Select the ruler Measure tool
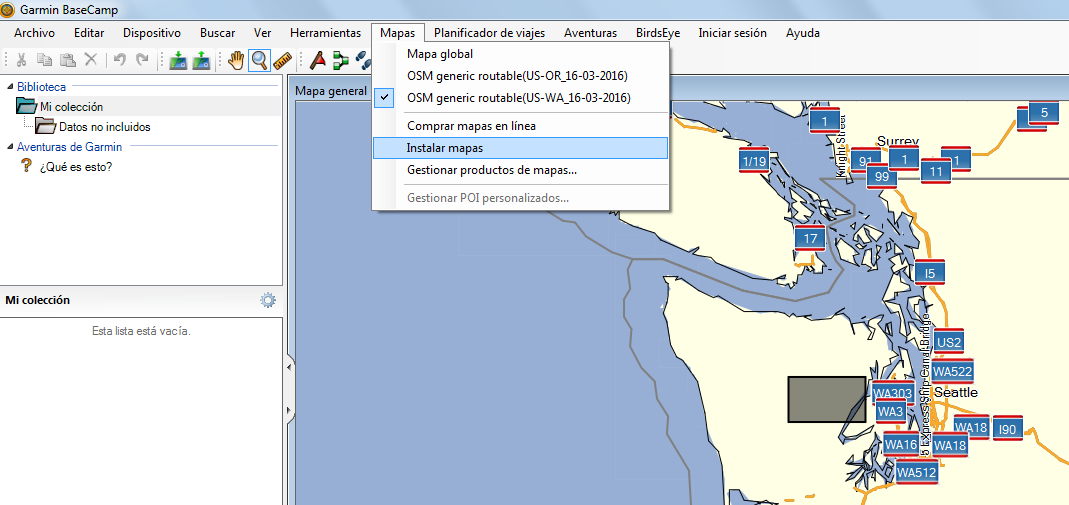The width and height of the screenshot is (1069, 505). tap(282, 60)
